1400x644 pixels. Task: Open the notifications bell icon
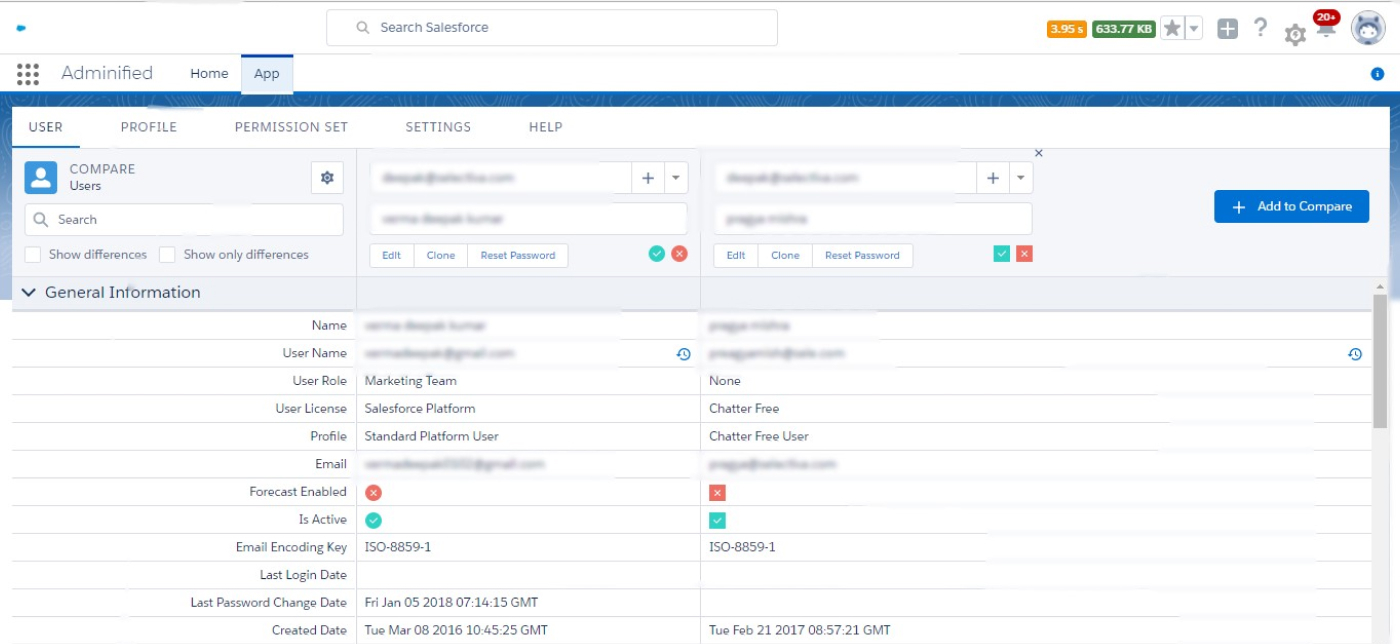pyautogui.click(x=1325, y=30)
